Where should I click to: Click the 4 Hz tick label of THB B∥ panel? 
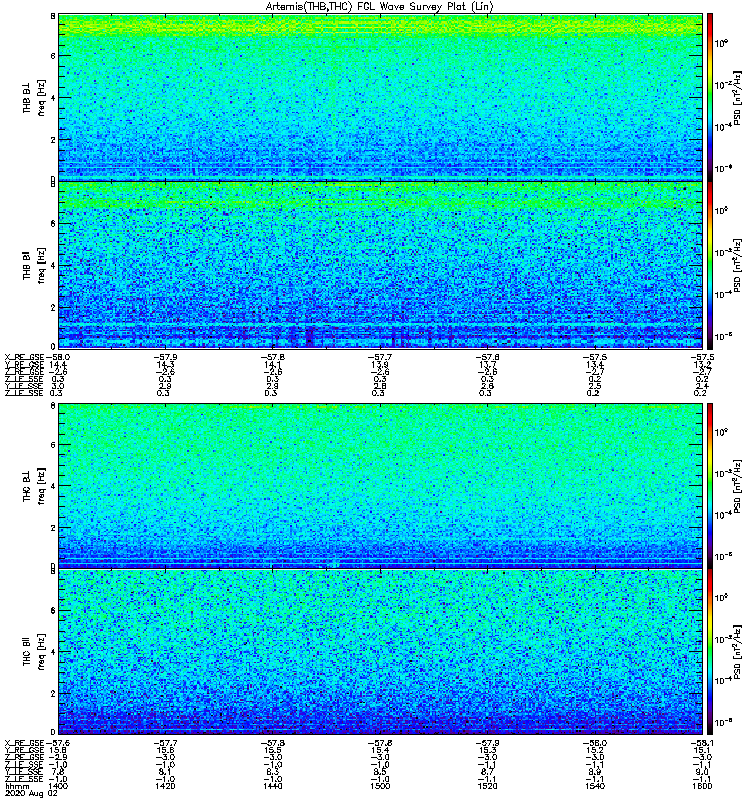53,266
